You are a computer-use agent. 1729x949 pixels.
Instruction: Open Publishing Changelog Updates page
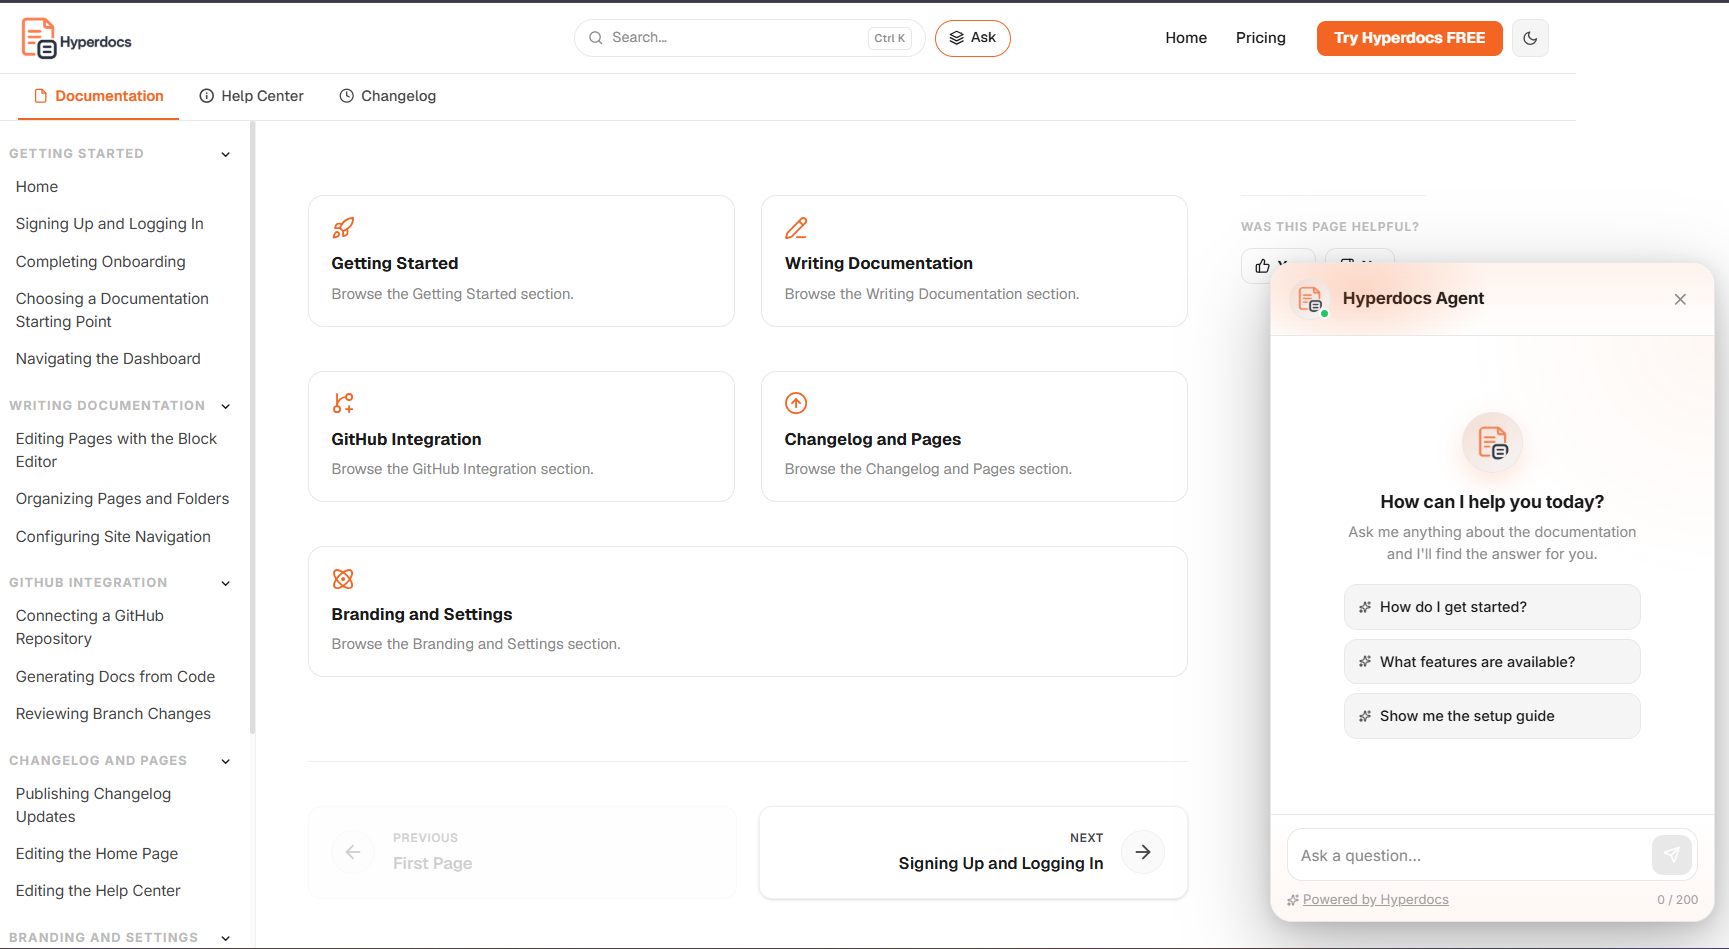[93, 805]
